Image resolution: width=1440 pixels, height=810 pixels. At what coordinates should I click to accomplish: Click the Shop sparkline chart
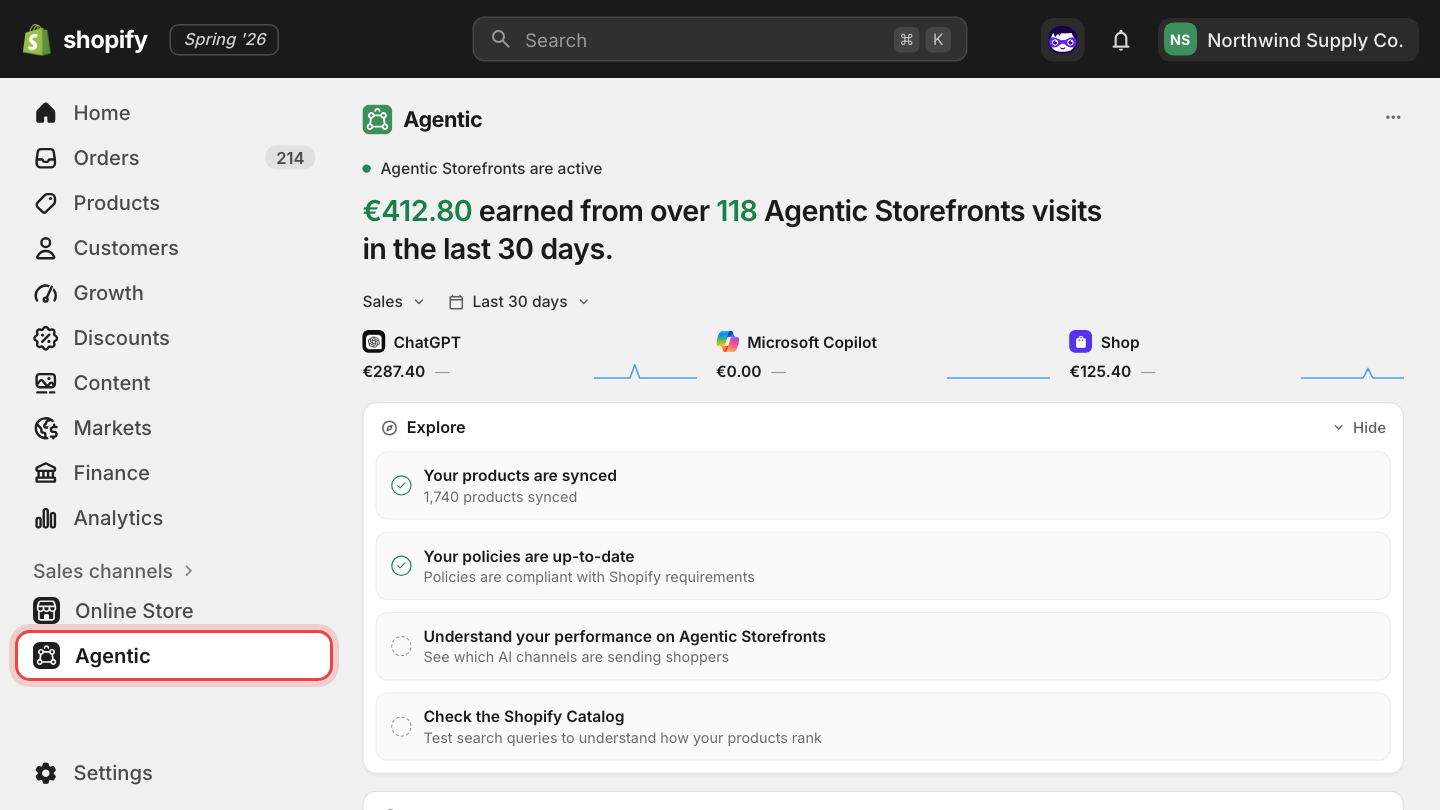1352,372
